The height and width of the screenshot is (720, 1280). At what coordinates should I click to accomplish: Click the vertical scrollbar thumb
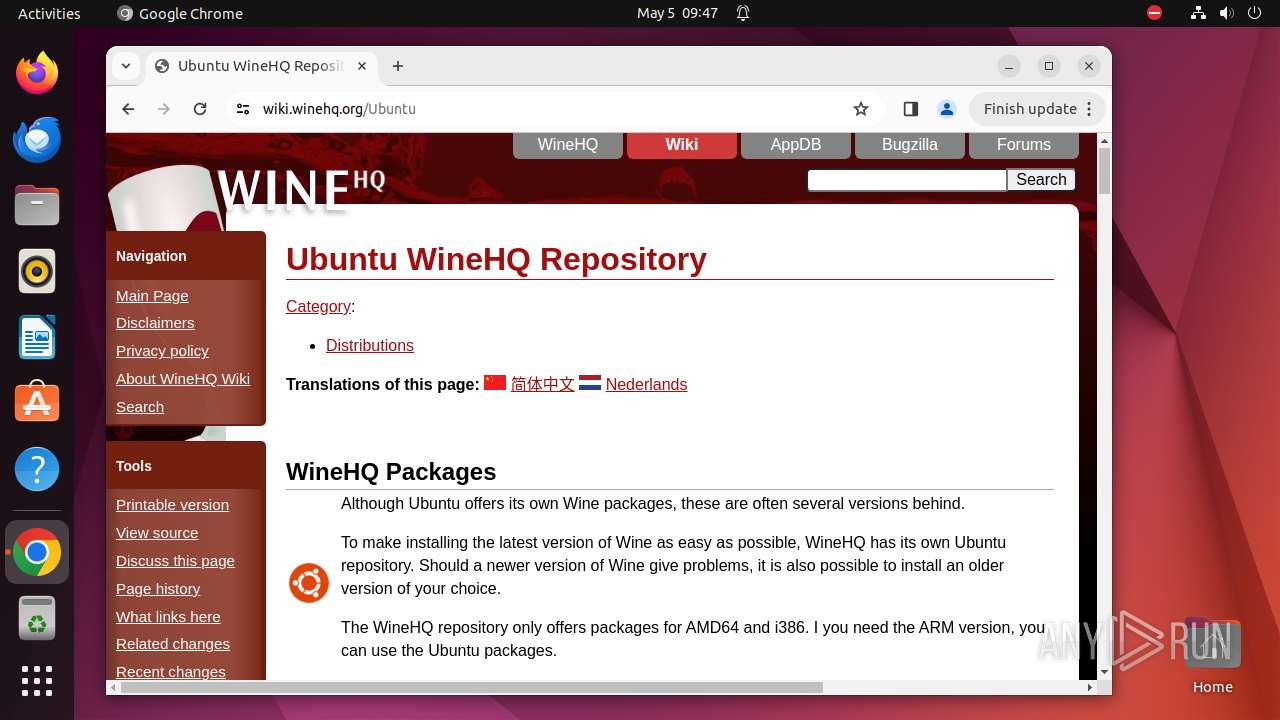pyautogui.click(x=1104, y=171)
